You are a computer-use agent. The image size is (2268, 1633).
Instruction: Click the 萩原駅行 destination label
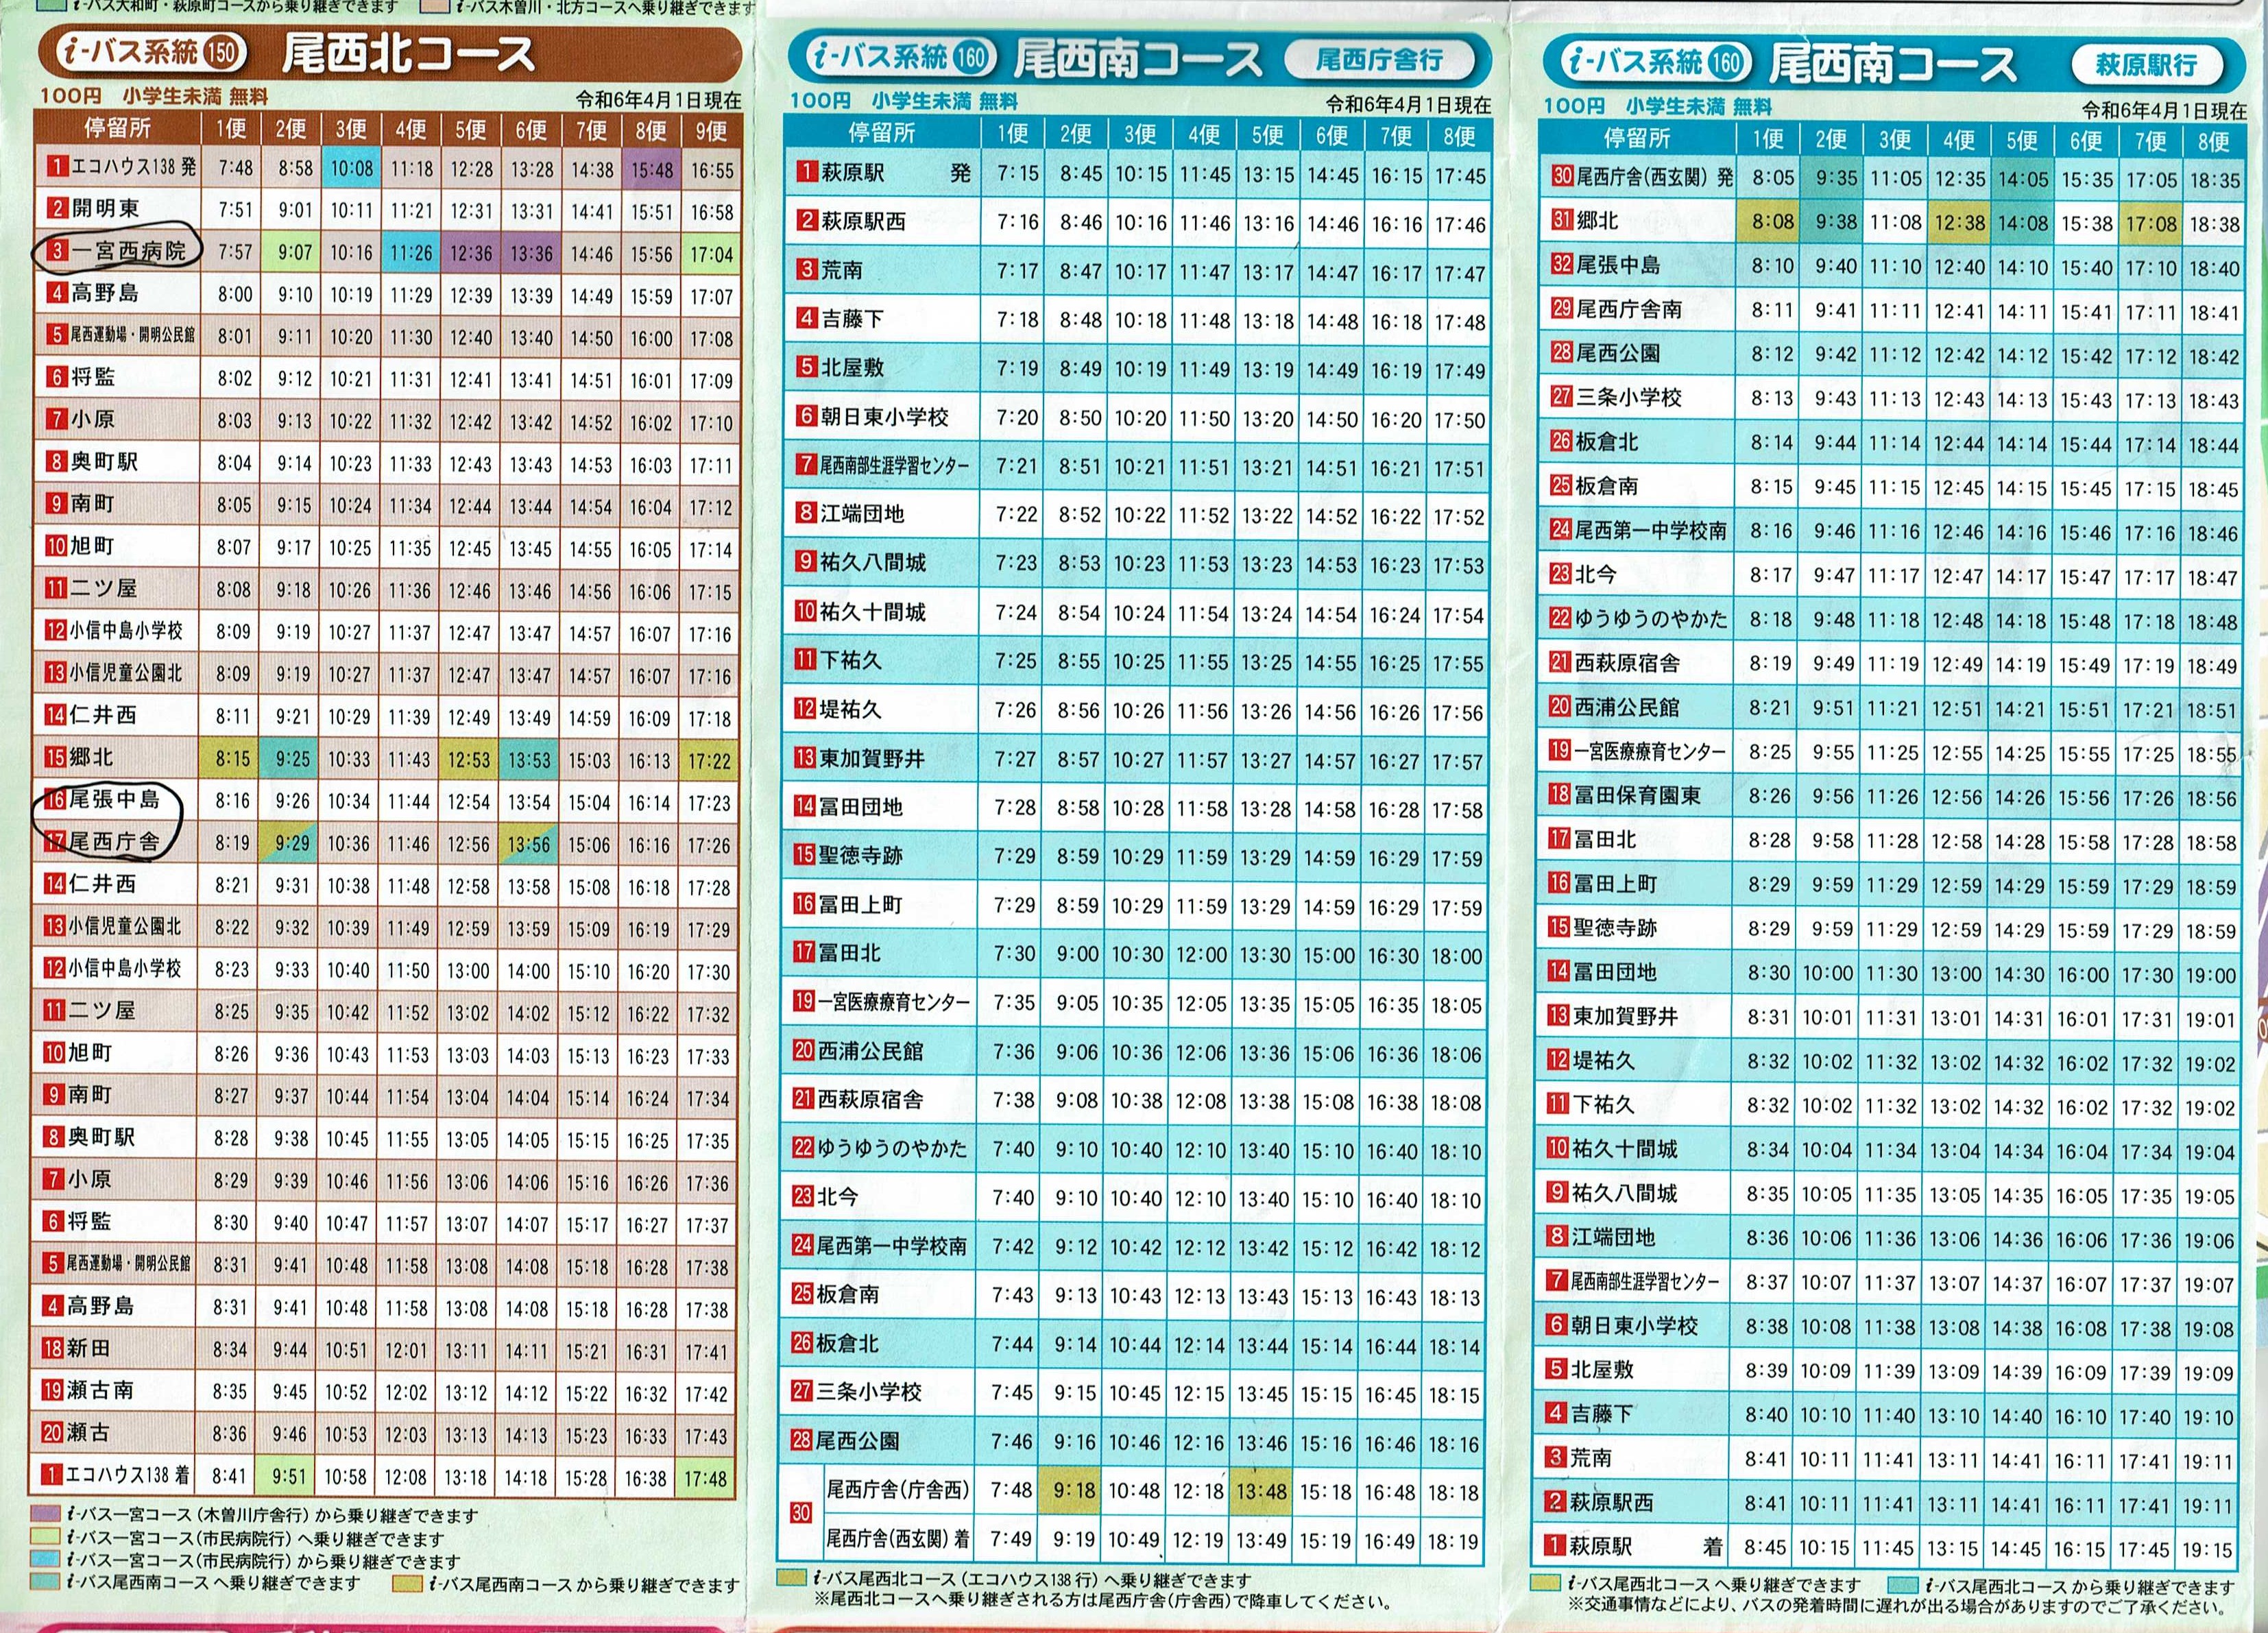[2146, 65]
